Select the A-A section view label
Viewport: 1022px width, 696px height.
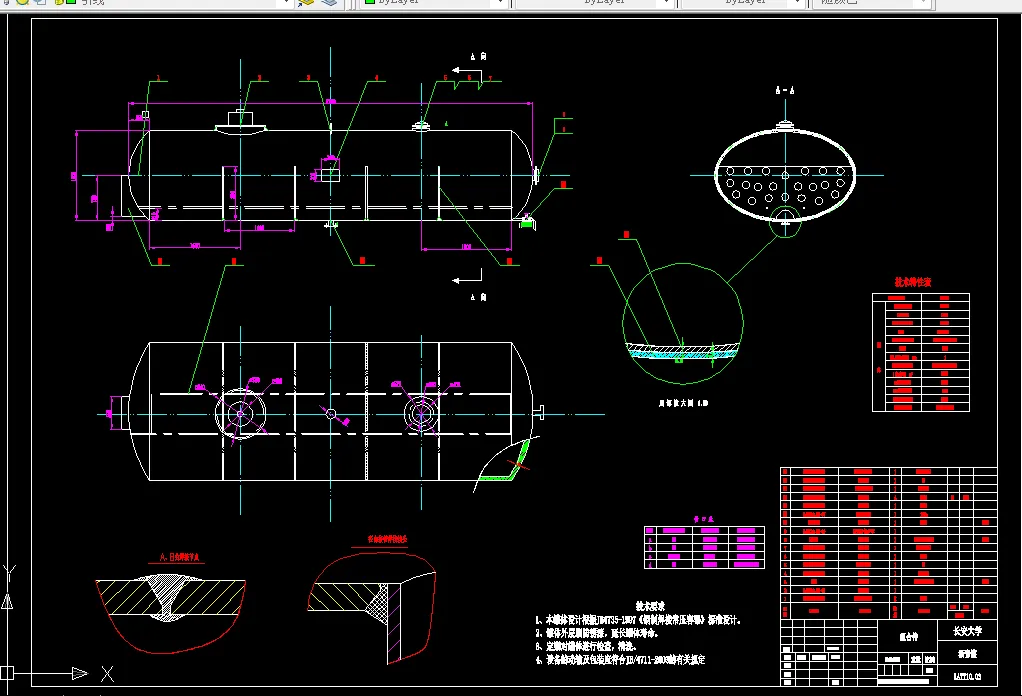coord(785,91)
